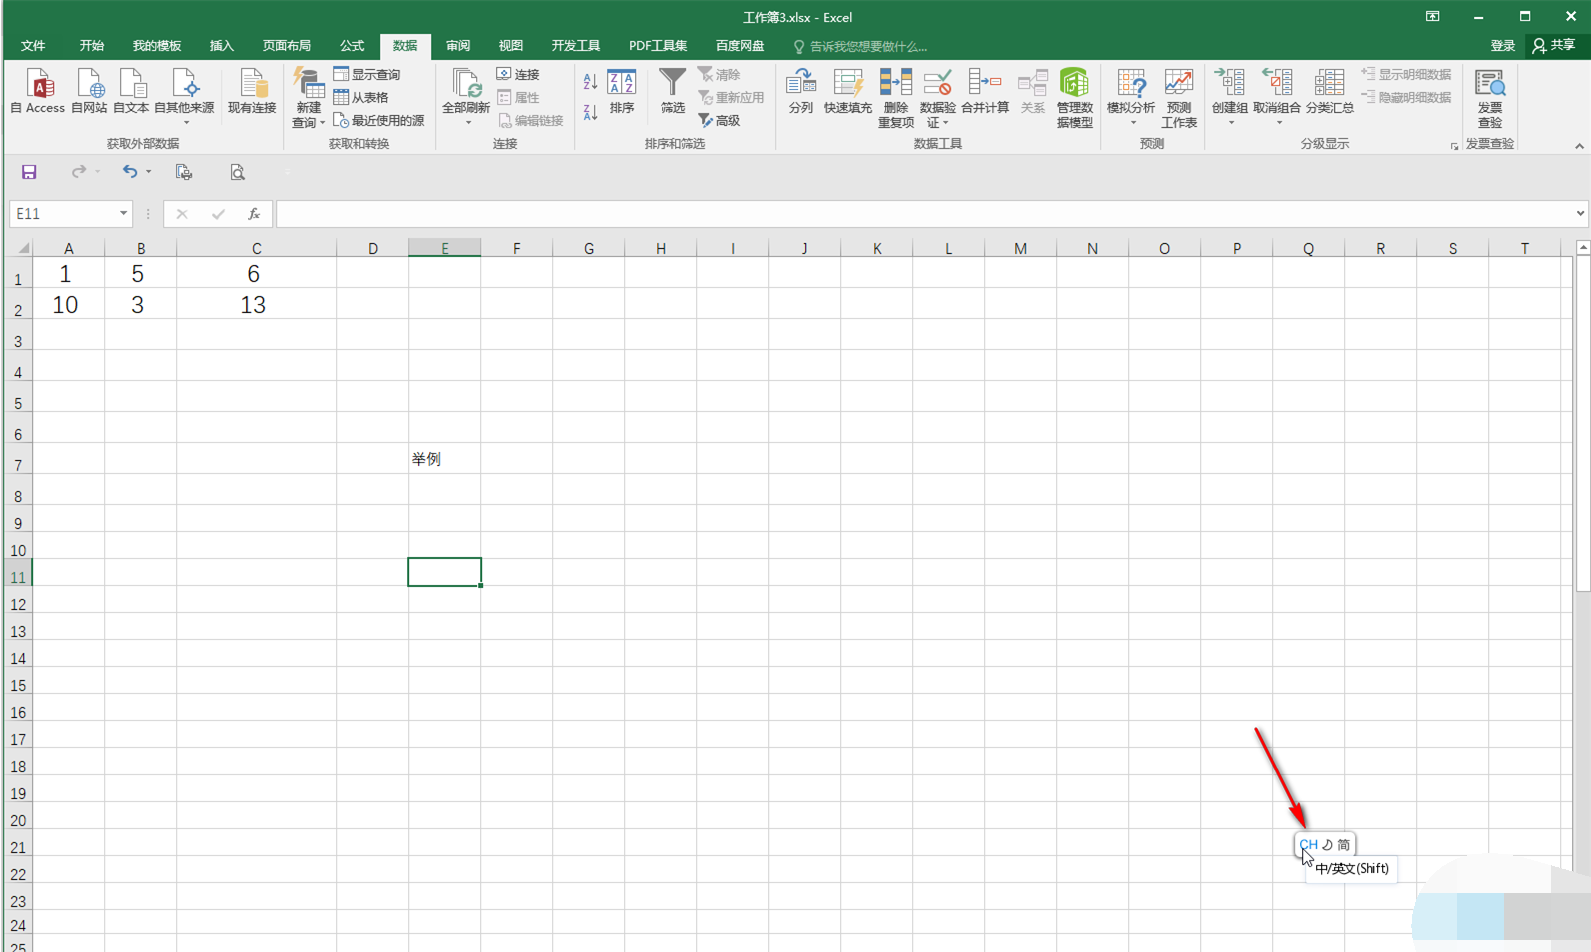This screenshot has width=1591, height=952.
Task: Toggle the ribbon display options button
Action: (x=1432, y=17)
